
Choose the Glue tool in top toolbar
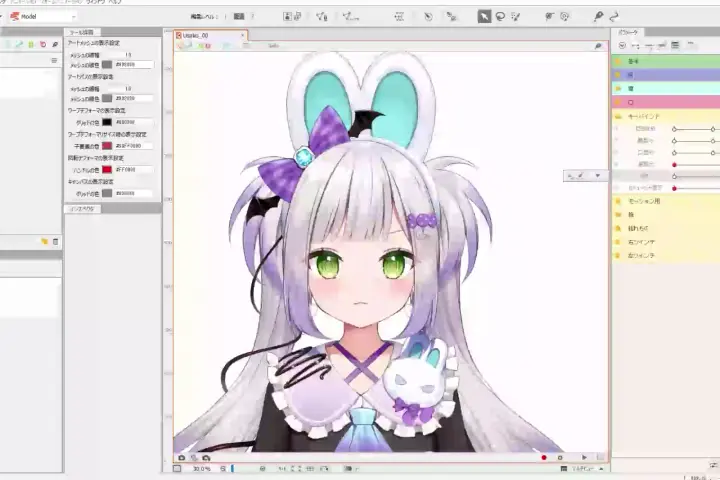click(549, 17)
